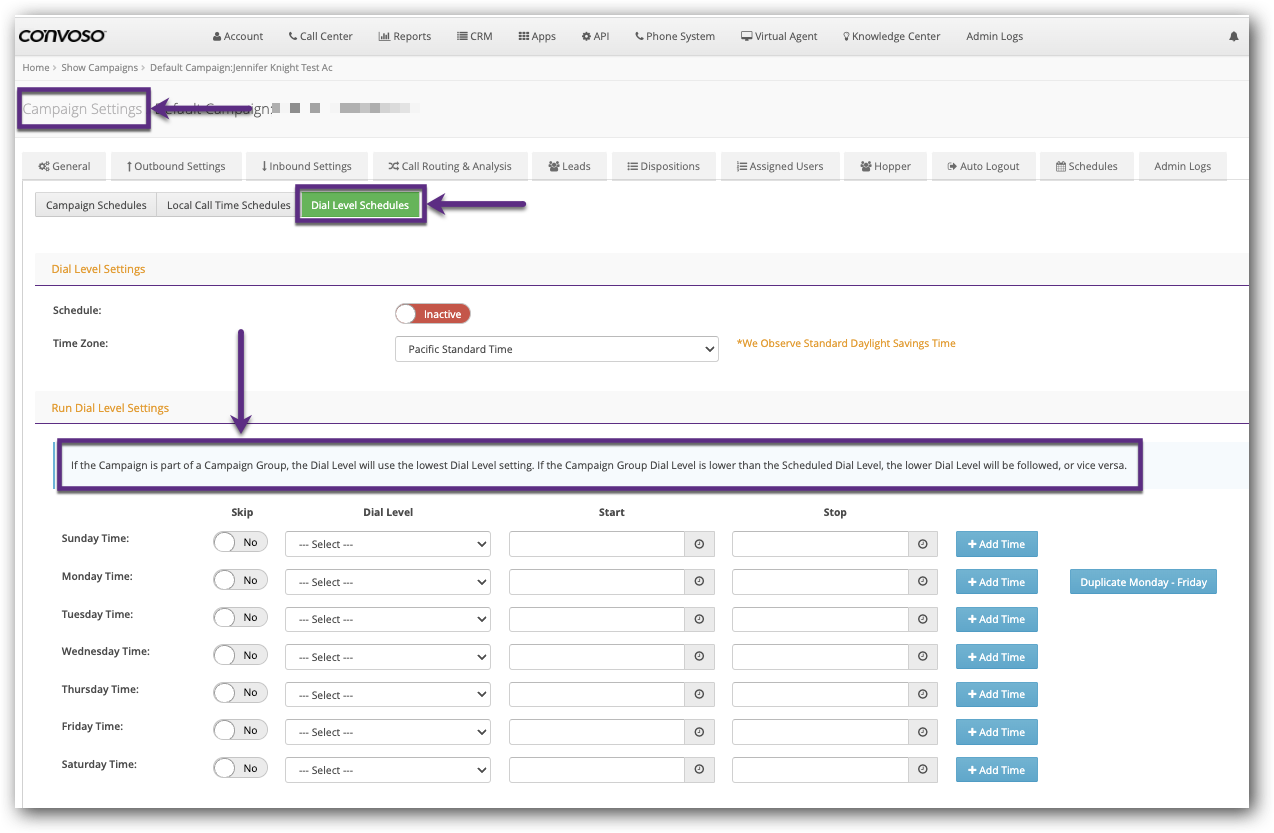This screenshot has height=833, width=1274.
Task: Click Add Time for Sunday
Action: (x=996, y=544)
